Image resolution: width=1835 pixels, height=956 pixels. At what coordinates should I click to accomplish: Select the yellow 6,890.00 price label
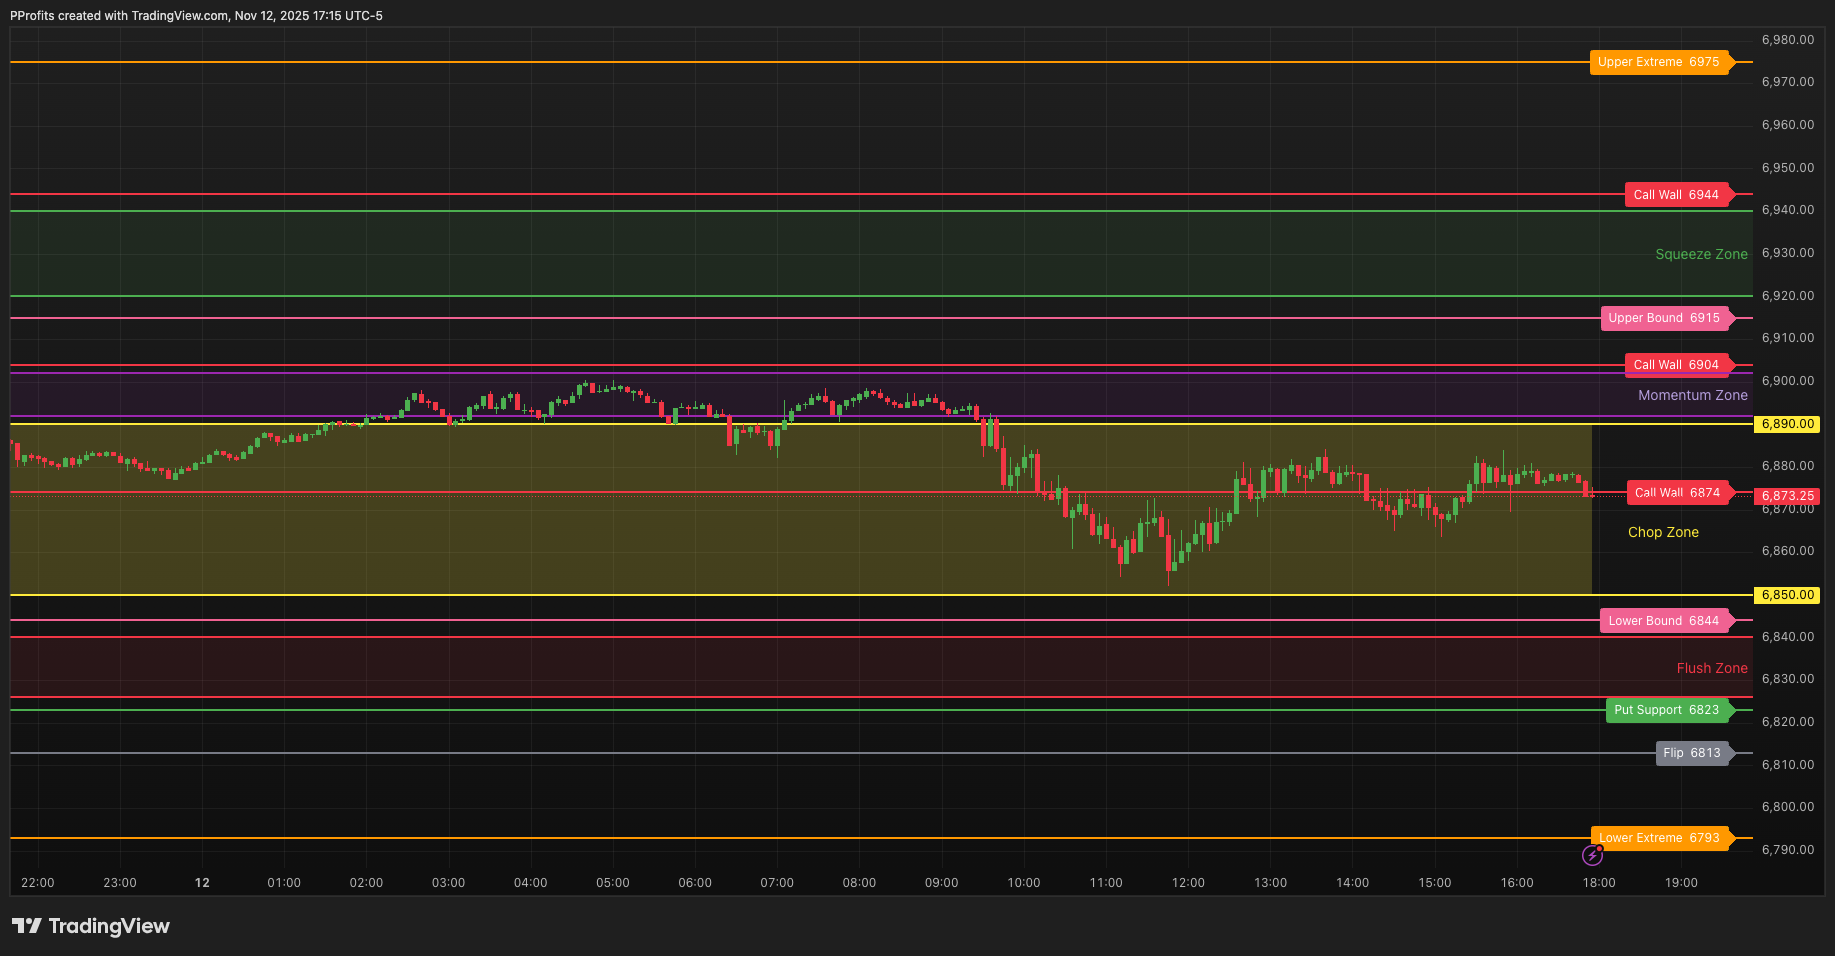click(x=1786, y=424)
